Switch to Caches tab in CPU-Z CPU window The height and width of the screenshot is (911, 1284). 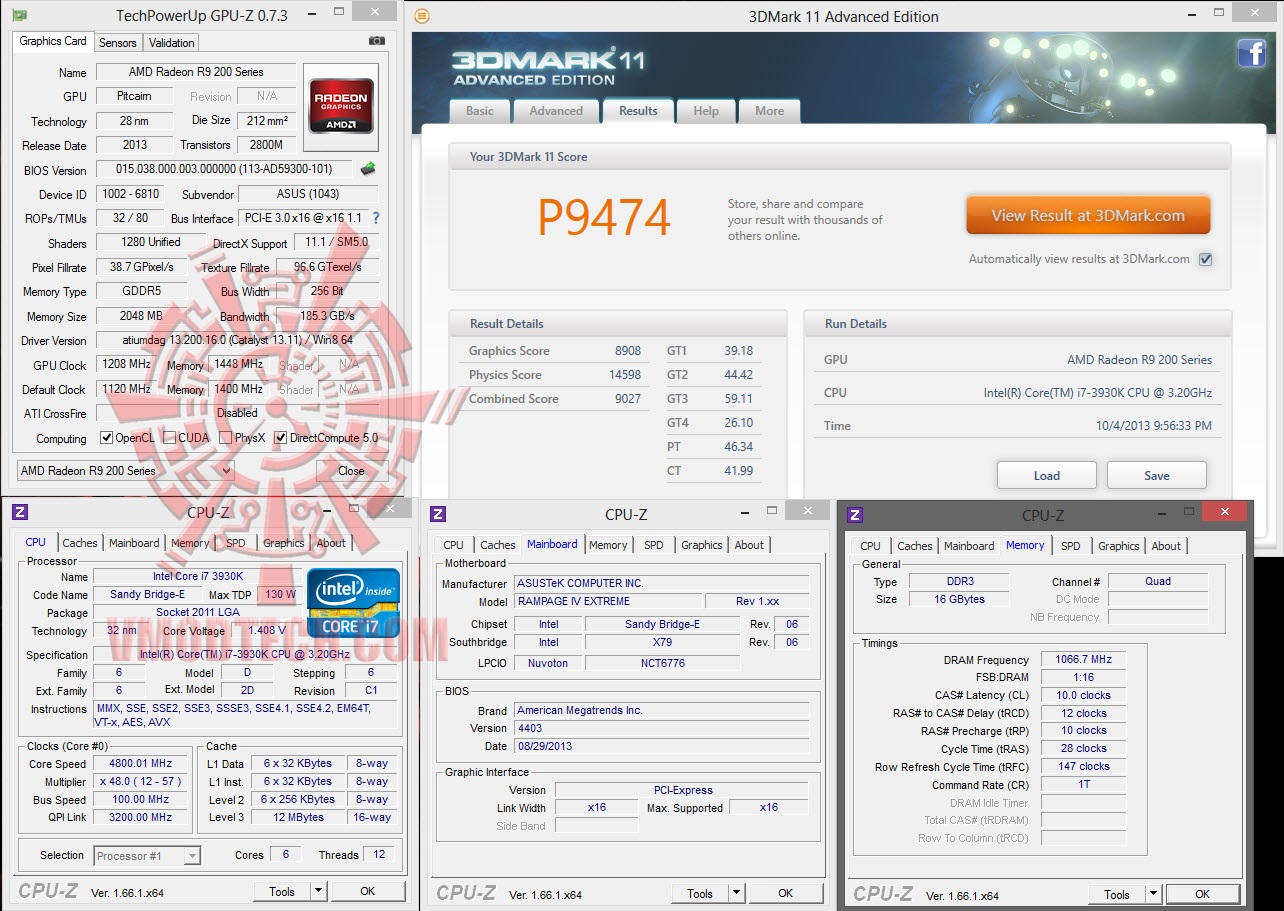coord(80,543)
